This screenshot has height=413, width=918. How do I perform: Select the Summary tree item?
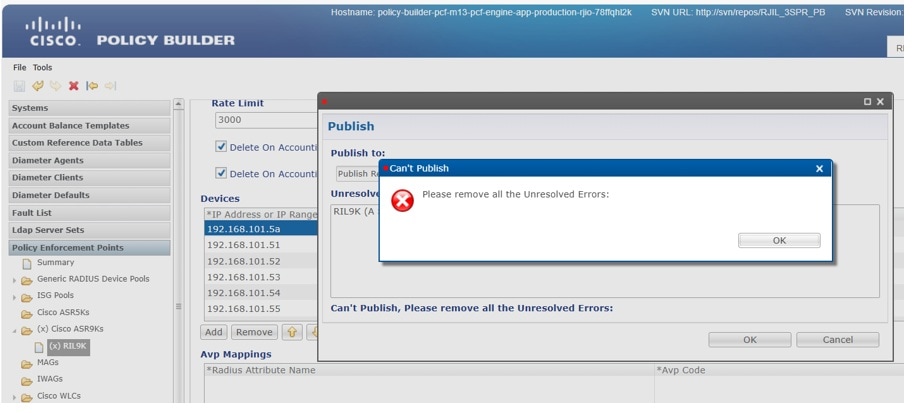click(x=56, y=262)
